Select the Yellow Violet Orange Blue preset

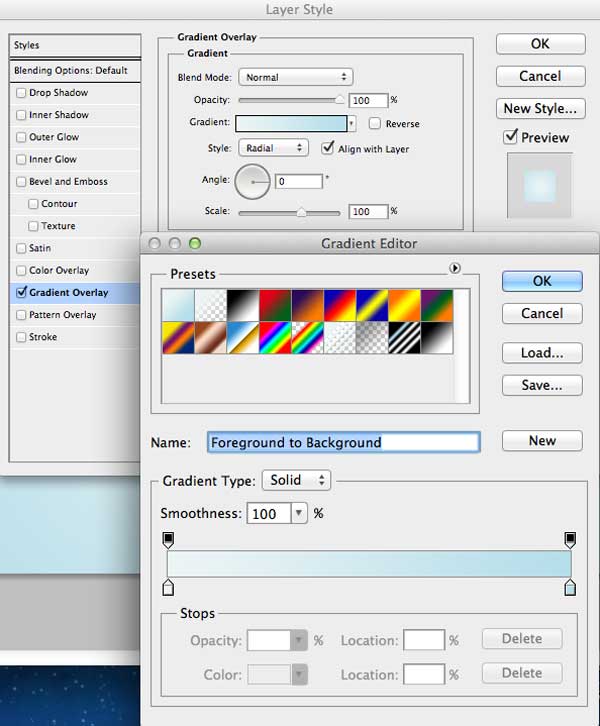(x=178, y=338)
